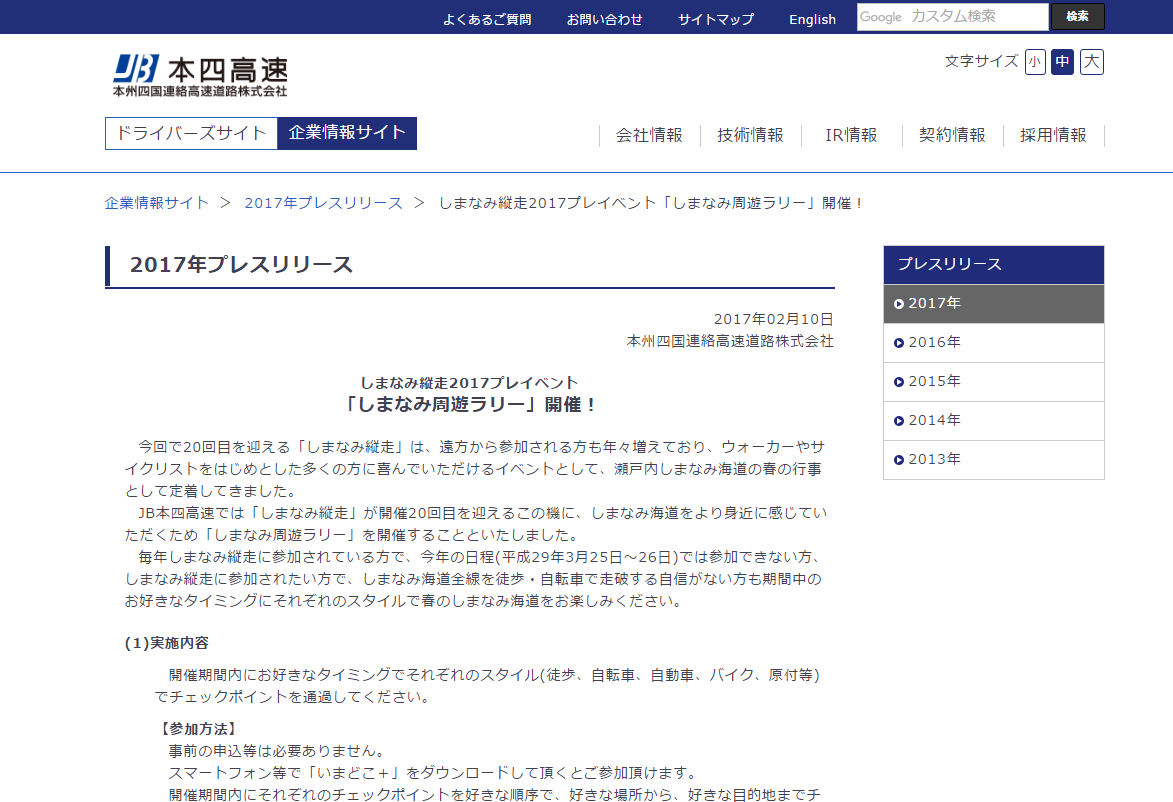This screenshot has height=802, width=1173.
Task: Select 2016年 in the press release sidebar
Action: 993,343
